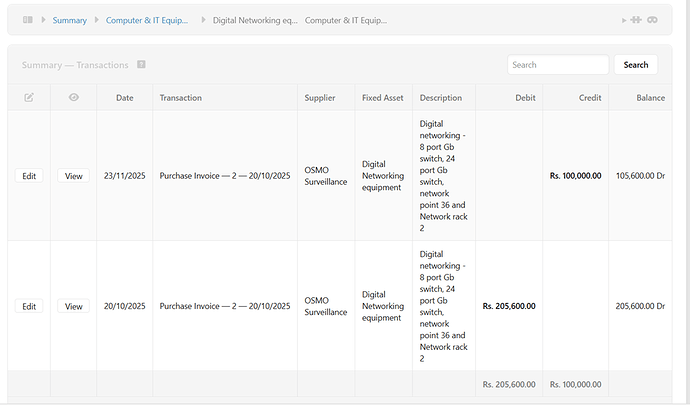Click the arrow between Summary and Computer & IT
The image size is (690, 405).
96,20
